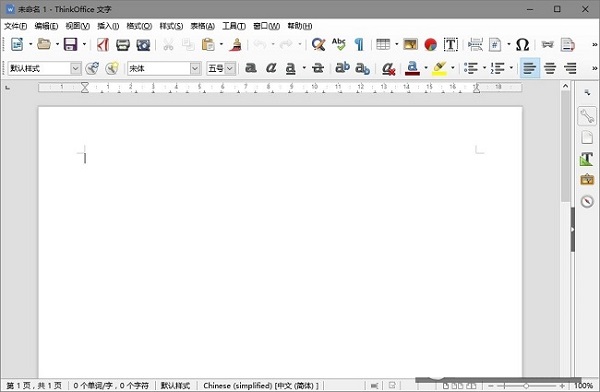Open the sidebar Navigator compass icon
Screen dimensions: 600x392
[587, 201]
